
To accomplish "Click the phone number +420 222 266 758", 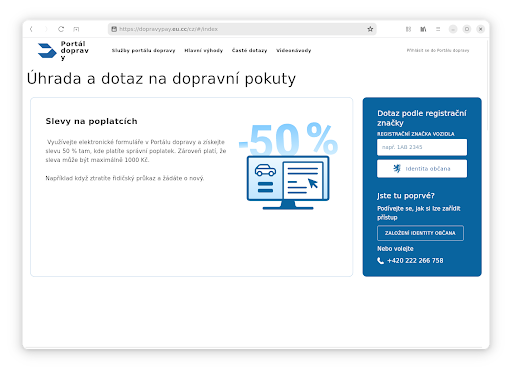I will pos(415,261).
